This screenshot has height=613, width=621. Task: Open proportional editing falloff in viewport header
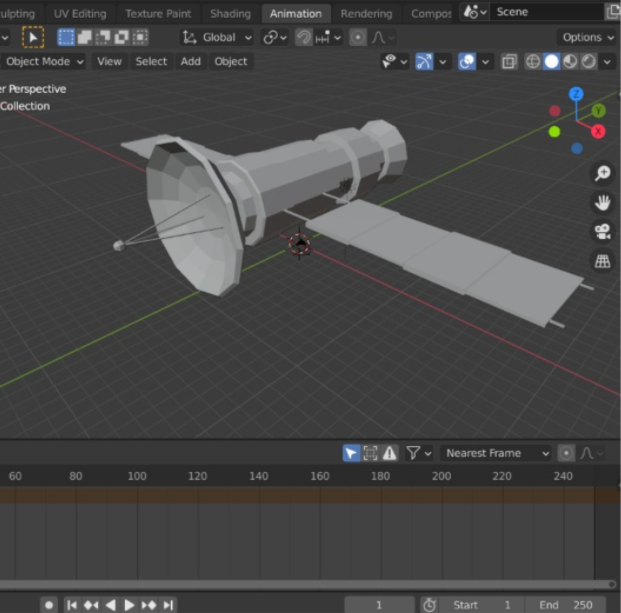pyautogui.click(x=383, y=38)
